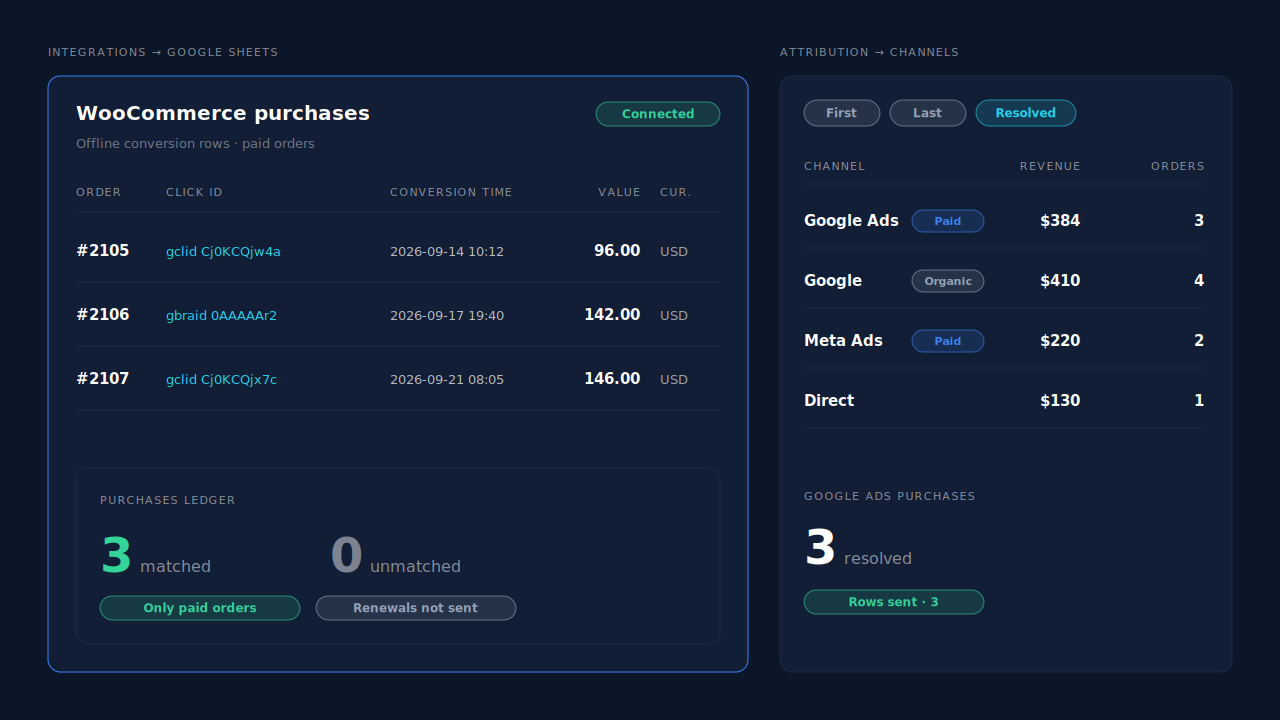
Task: Click the ORDERS column header
Action: point(1178,166)
